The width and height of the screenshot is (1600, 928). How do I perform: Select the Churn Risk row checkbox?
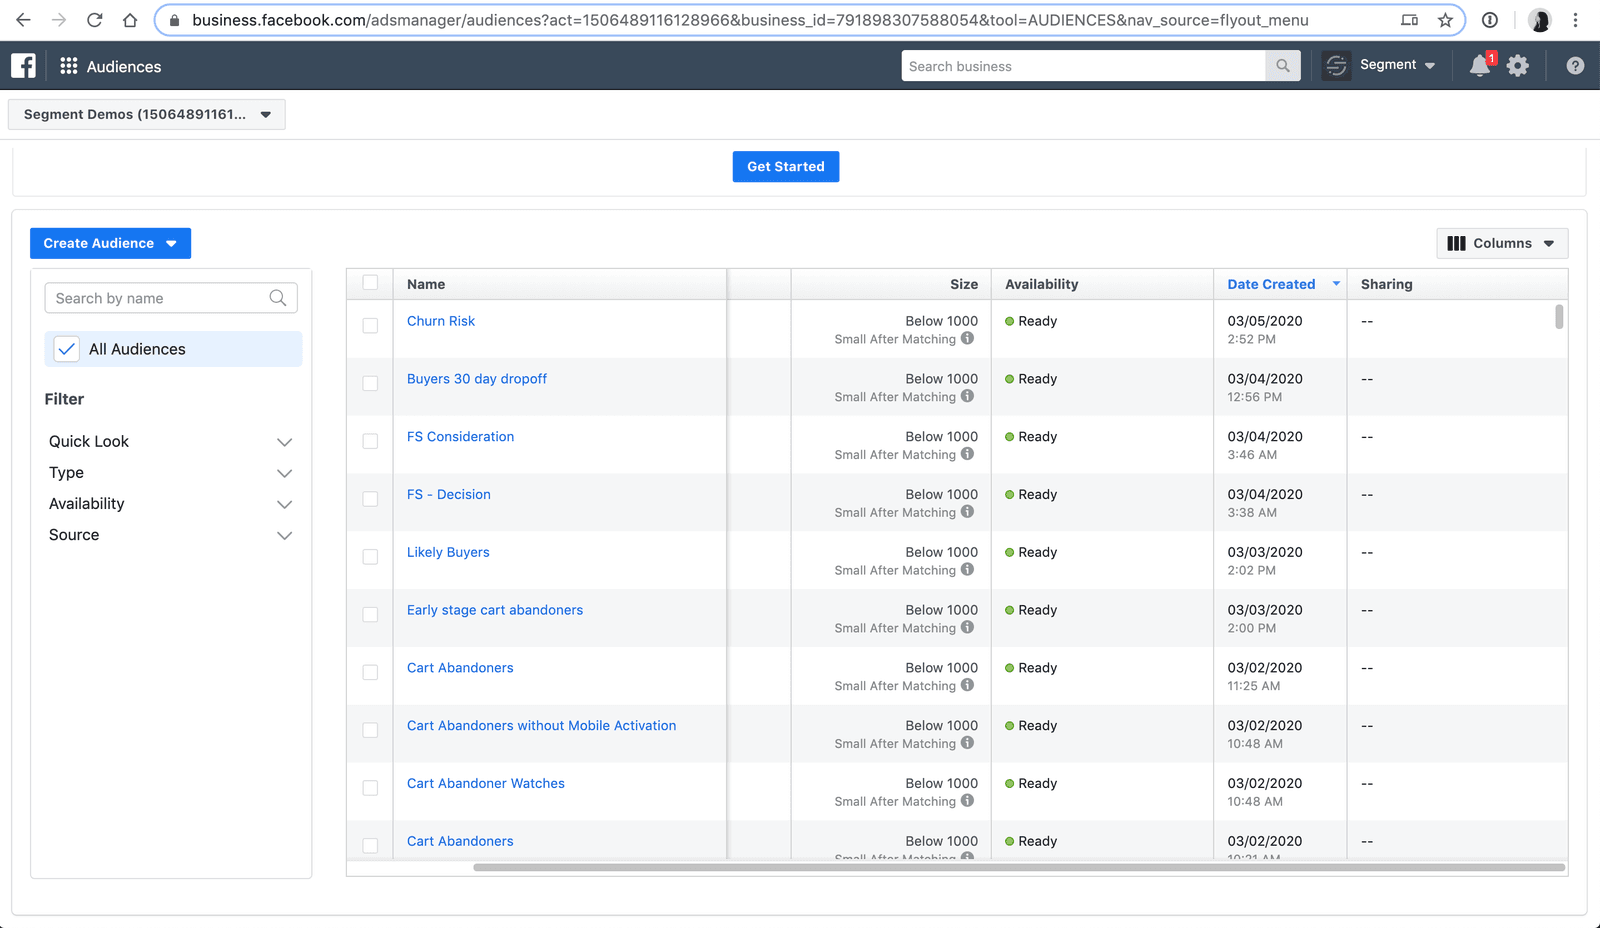[370, 326]
